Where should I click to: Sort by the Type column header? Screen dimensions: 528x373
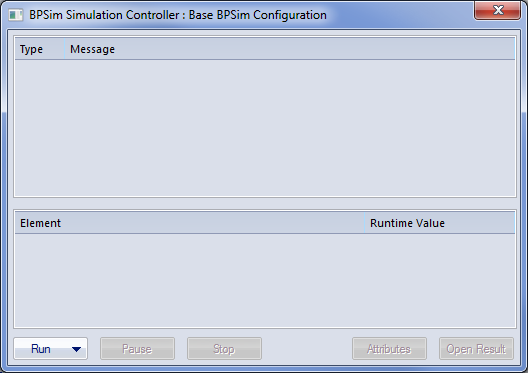coord(39,49)
